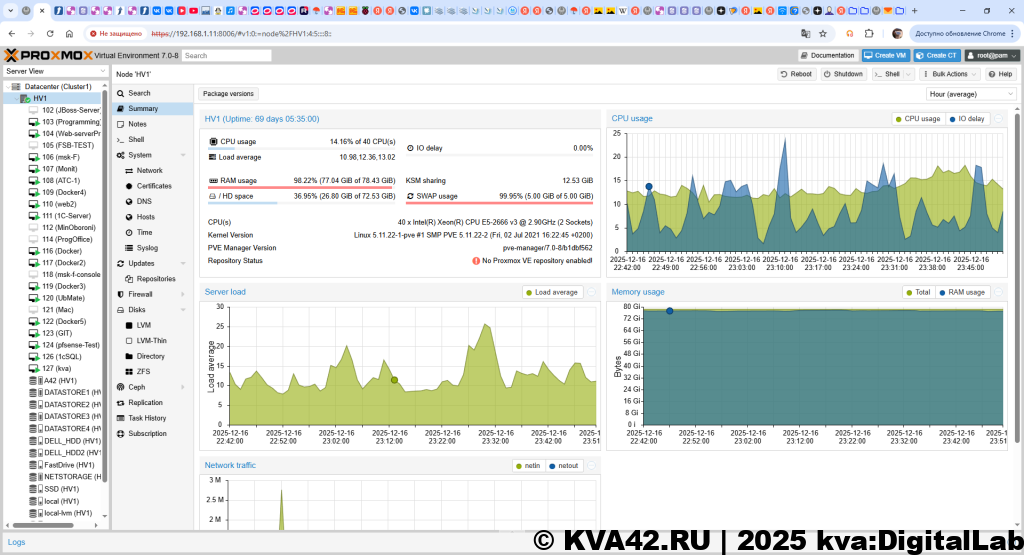Toggle IO delay series in legend
Image resolution: width=1024 pixels, height=555 pixels.
point(966,118)
